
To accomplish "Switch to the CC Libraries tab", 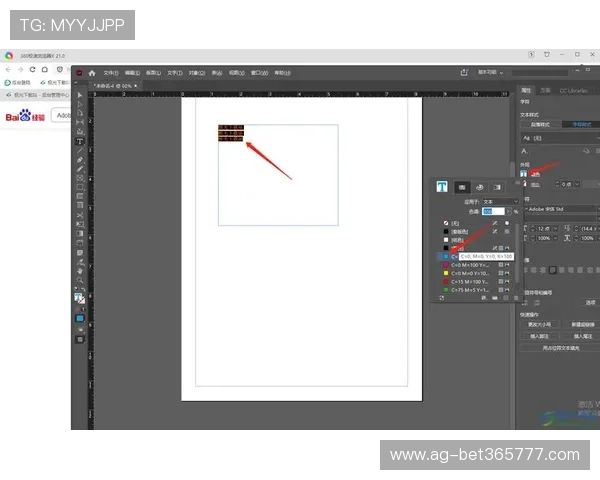I will pos(573,90).
